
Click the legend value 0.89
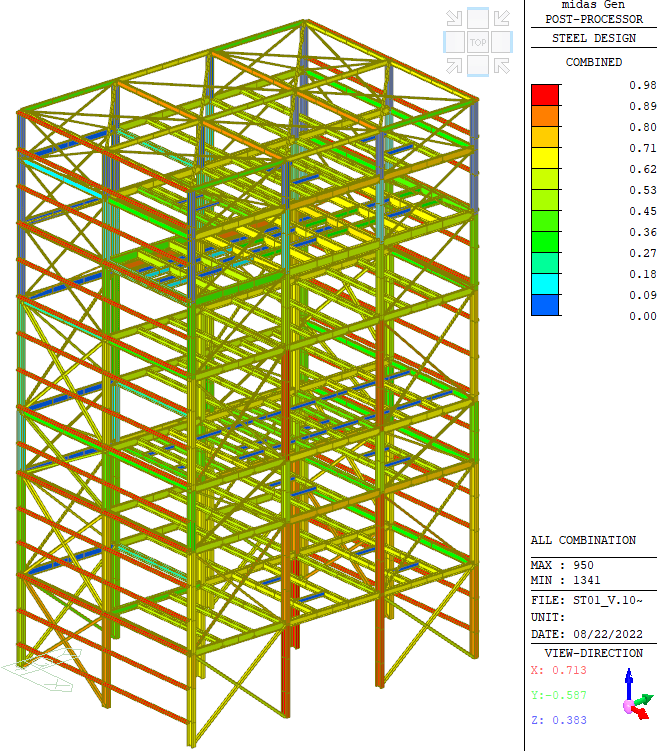tap(643, 106)
